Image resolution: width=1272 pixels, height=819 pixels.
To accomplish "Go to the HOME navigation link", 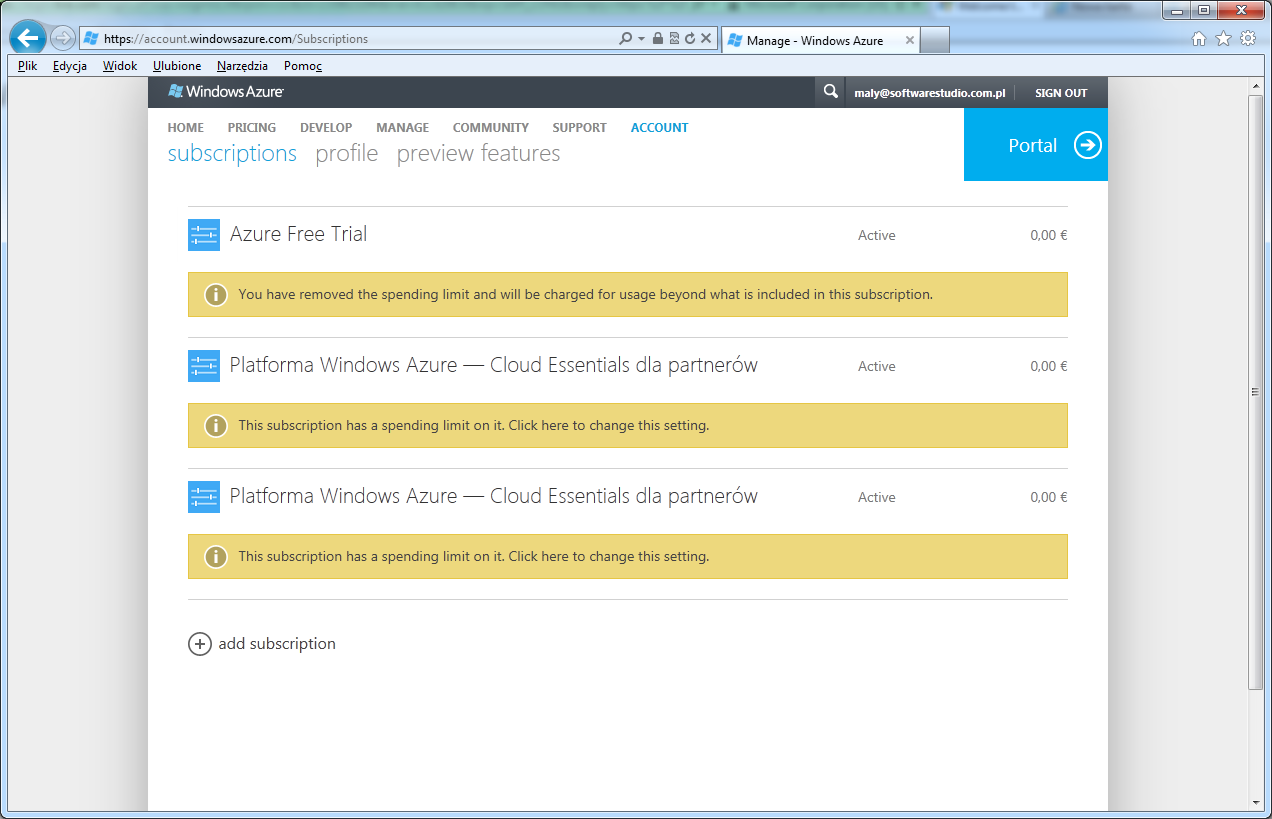I will (x=186, y=128).
